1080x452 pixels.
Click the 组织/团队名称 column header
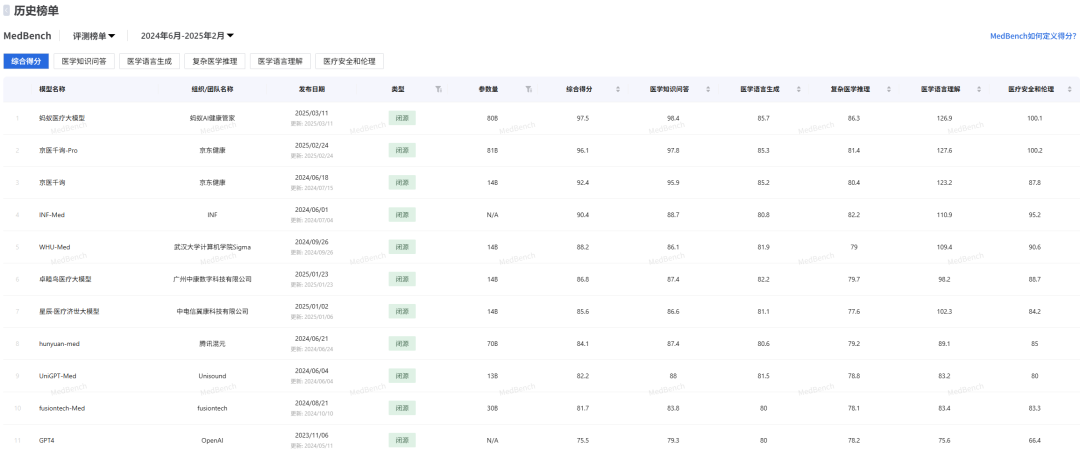click(212, 89)
